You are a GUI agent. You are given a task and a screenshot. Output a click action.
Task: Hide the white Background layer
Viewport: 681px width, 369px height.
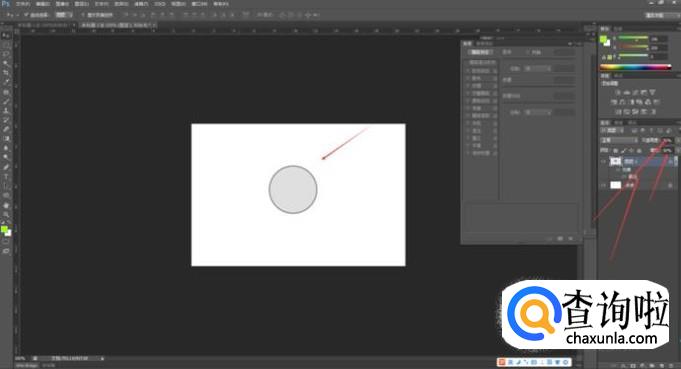(x=603, y=185)
